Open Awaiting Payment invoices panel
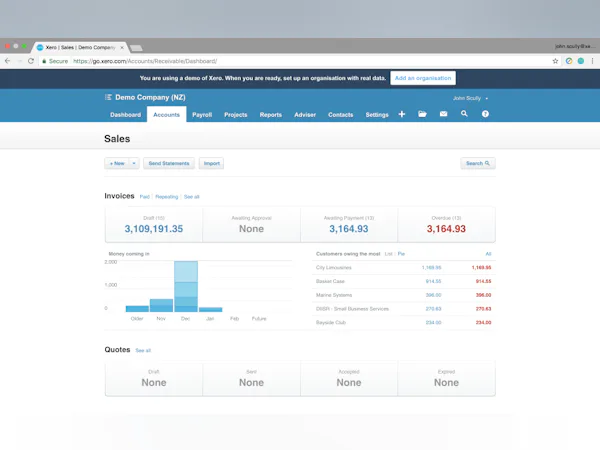Viewport: 600px width, 450px height. point(349,225)
